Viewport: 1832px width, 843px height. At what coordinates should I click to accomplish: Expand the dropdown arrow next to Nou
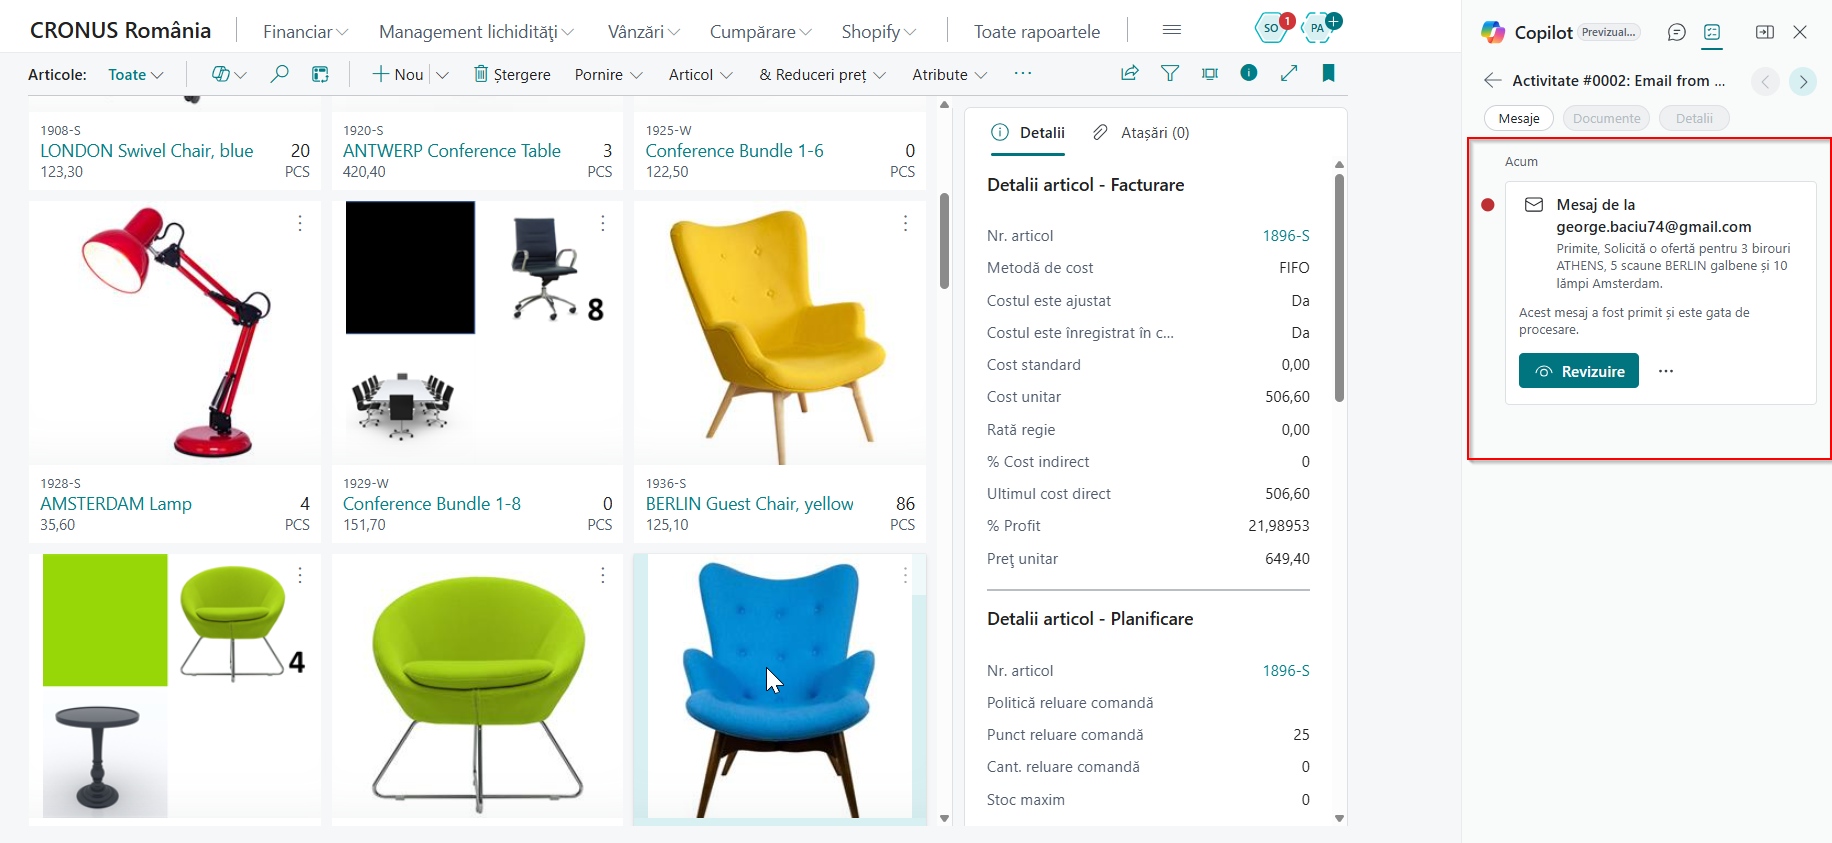click(x=443, y=75)
